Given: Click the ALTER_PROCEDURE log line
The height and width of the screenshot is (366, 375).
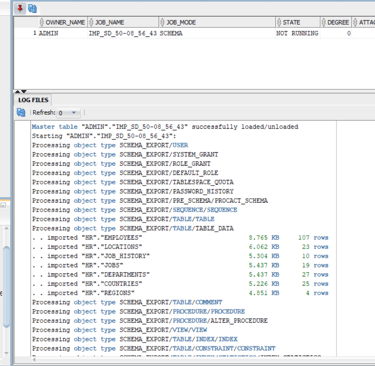Looking at the screenshot, I should [150, 321].
